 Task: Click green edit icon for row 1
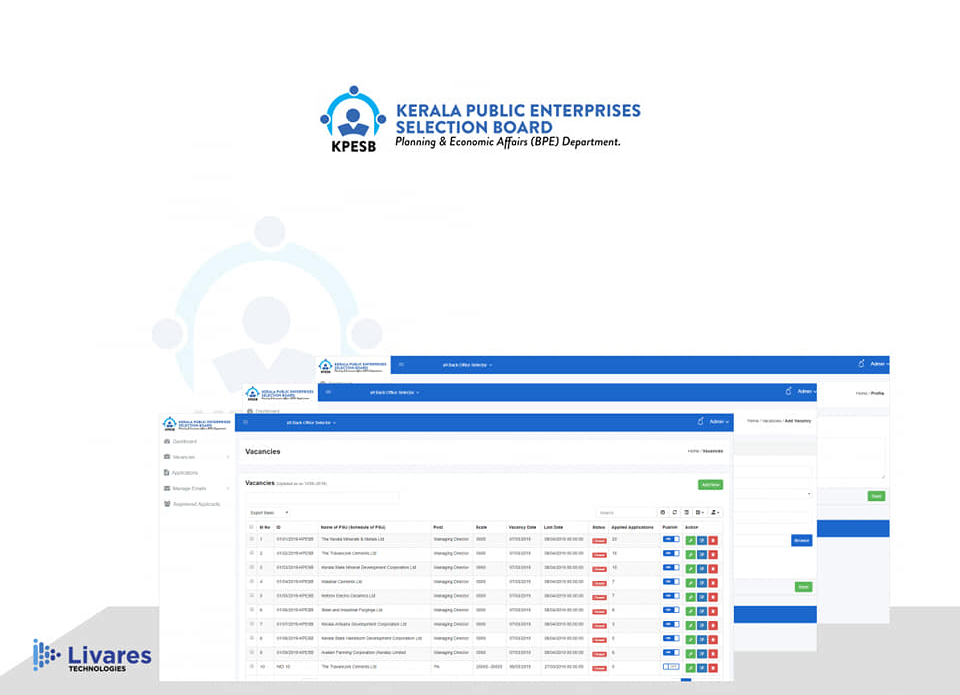[691, 541]
